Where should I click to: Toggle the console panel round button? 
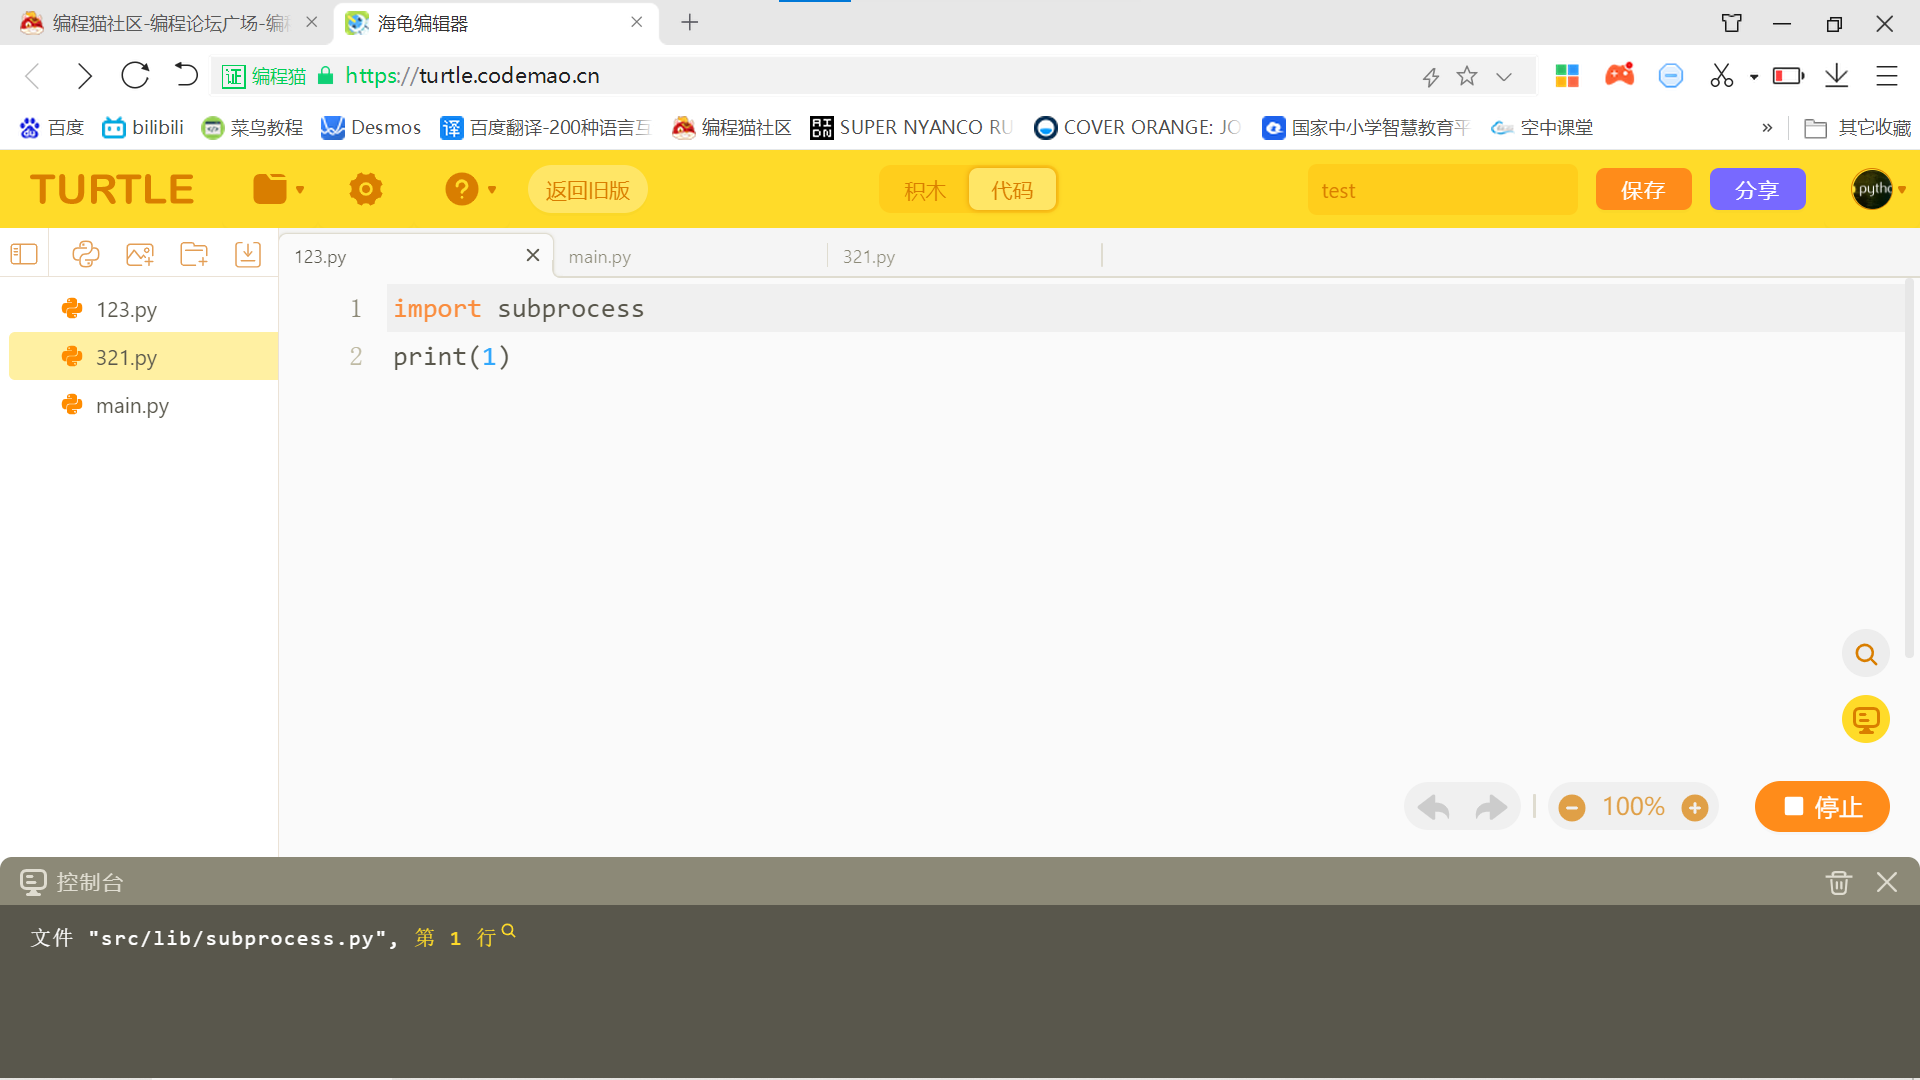click(1866, 719)
